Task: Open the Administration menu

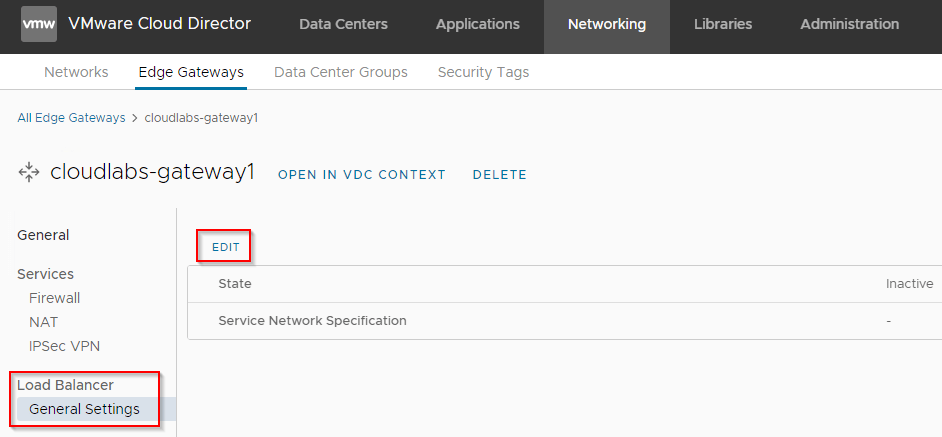Action: 849,24
